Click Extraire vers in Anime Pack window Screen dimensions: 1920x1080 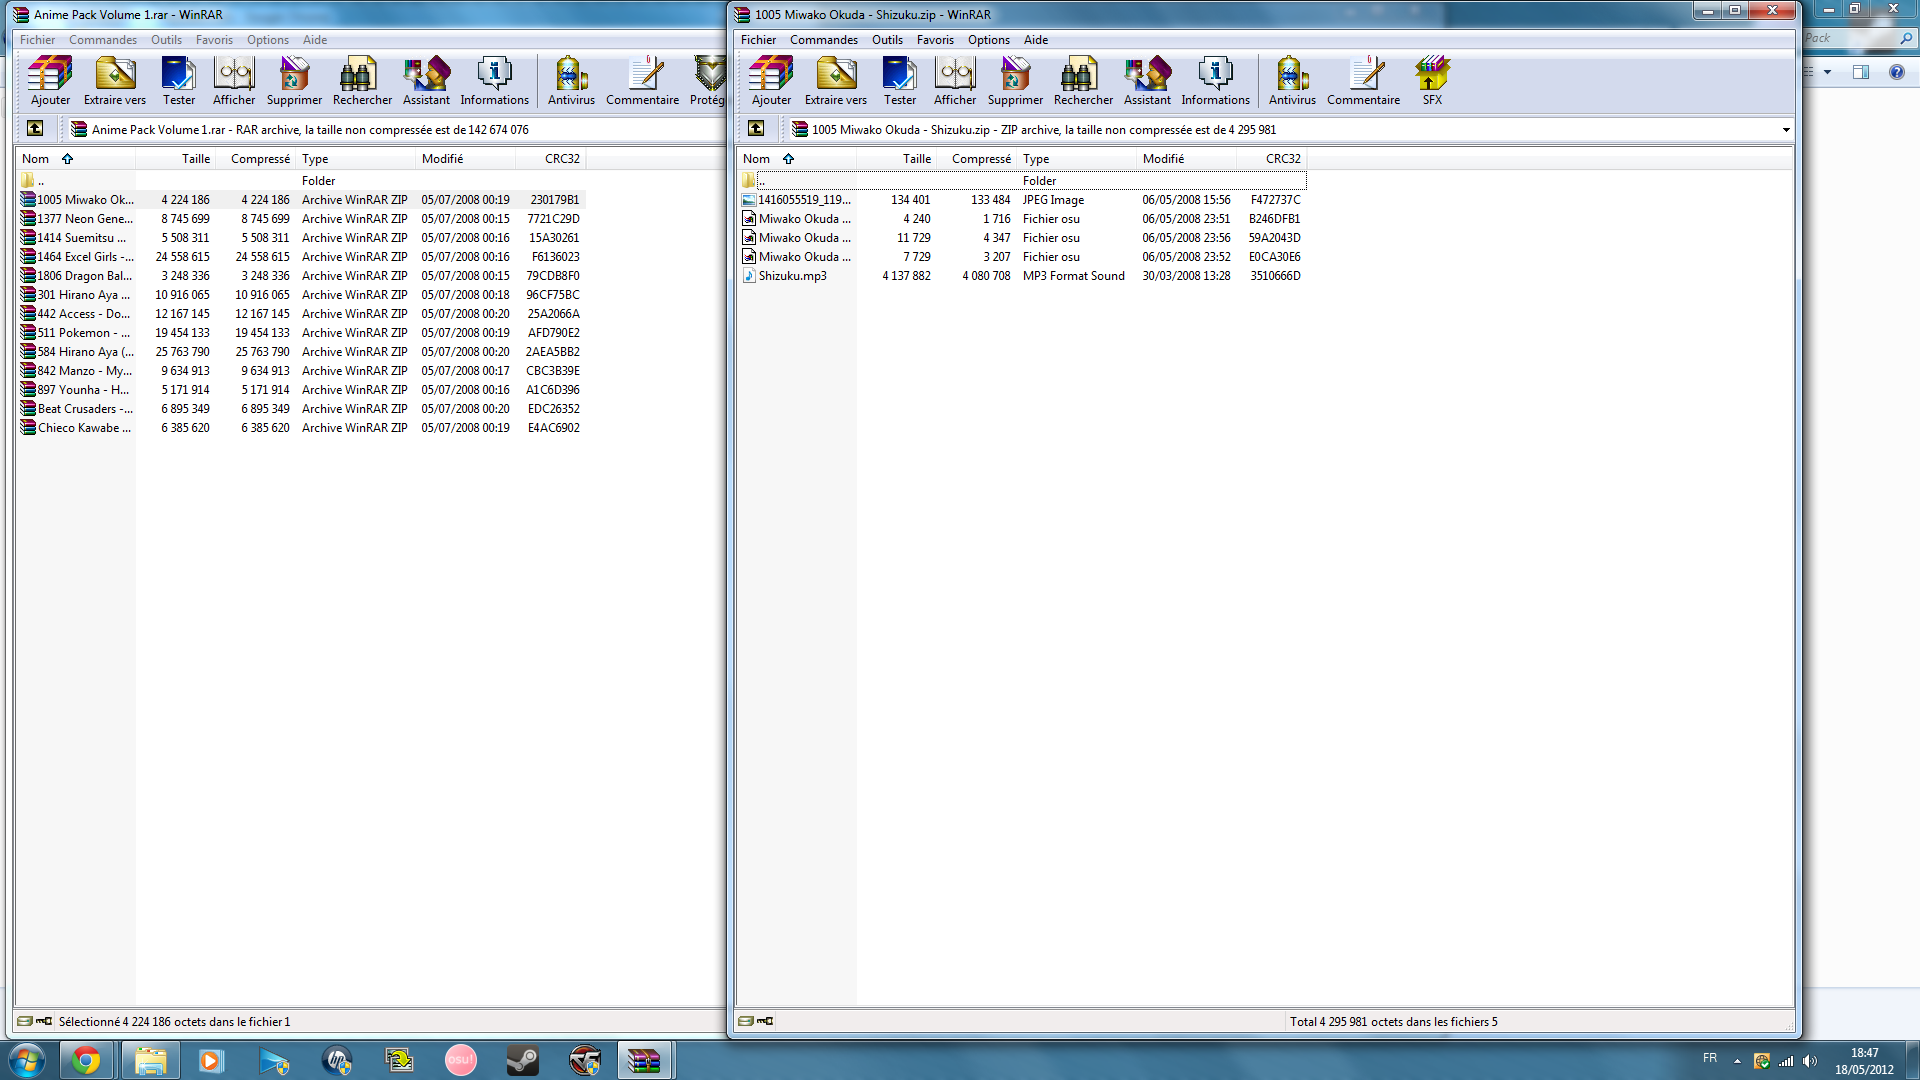pos(115,80)
